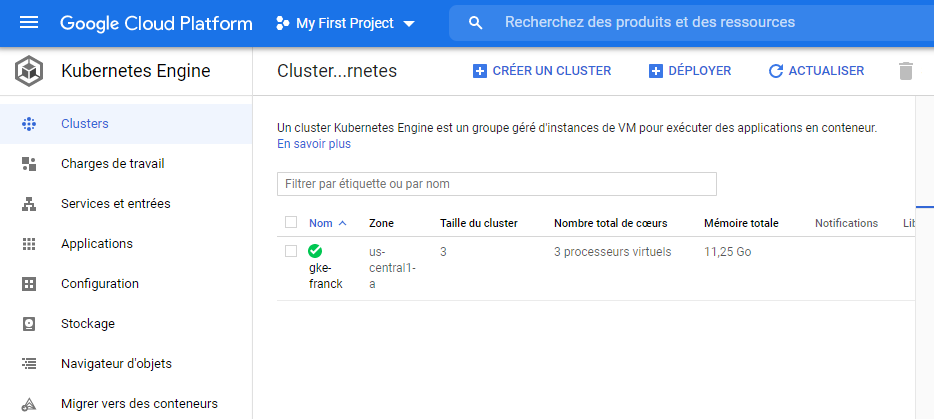Click the Mémoire totale column header

coord(741,224)
